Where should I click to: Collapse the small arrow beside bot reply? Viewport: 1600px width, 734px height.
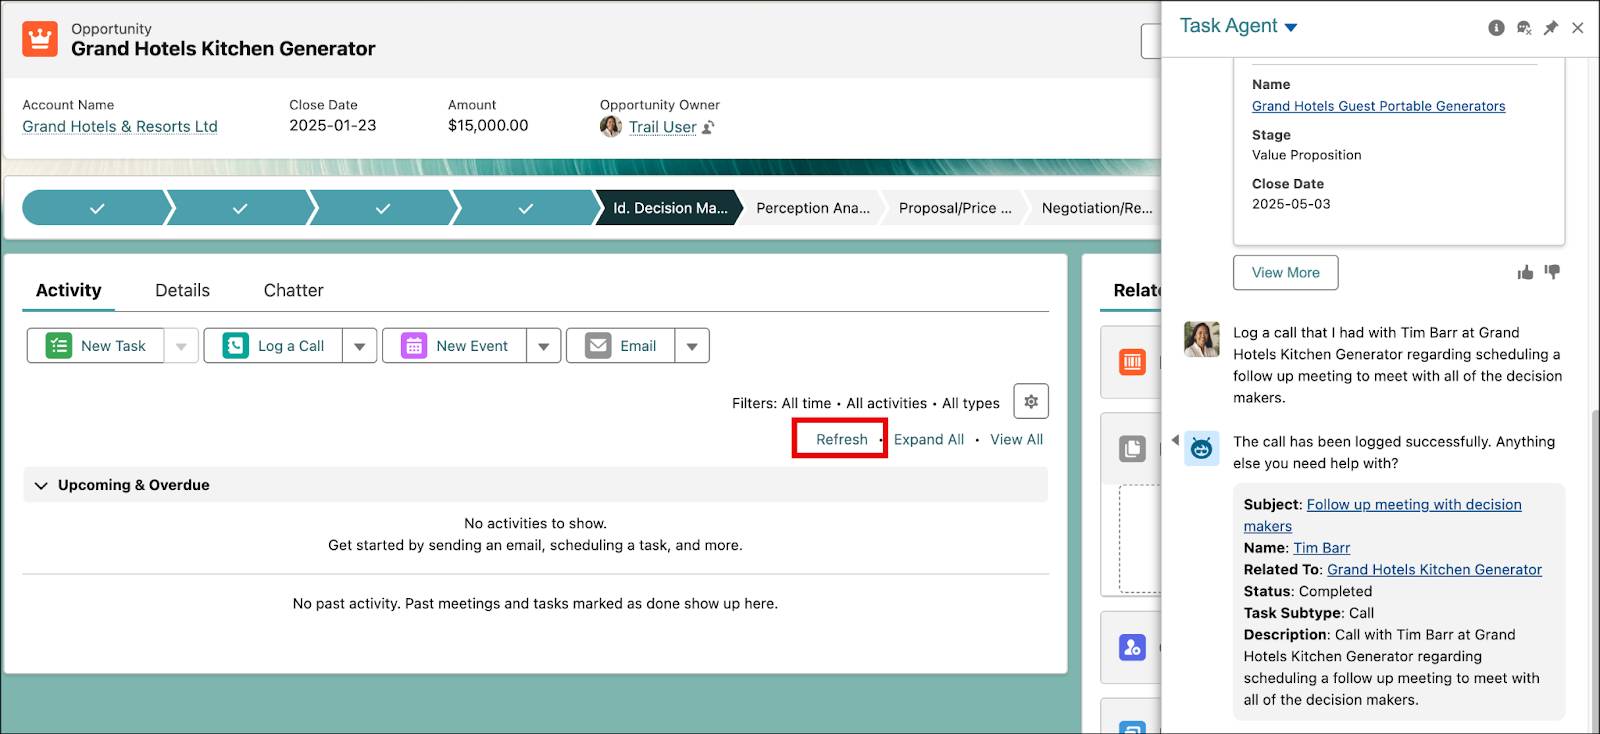1175,440
